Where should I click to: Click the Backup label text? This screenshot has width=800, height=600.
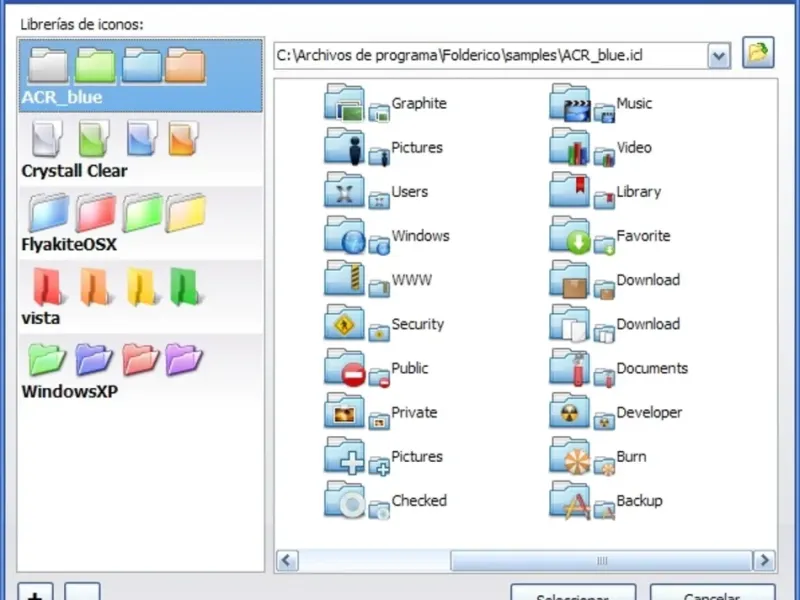coord(639,501)
